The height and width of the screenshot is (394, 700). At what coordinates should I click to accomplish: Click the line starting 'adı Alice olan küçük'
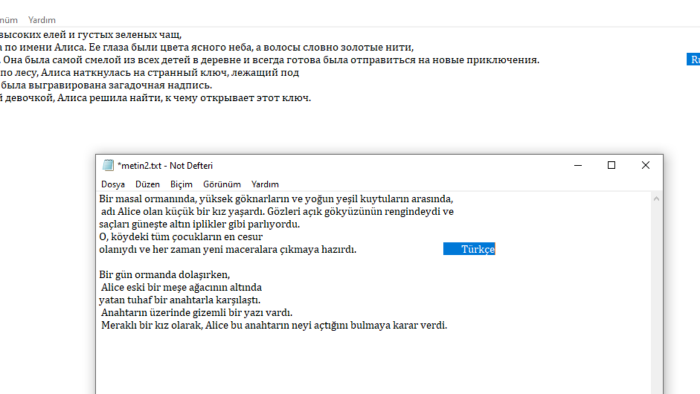277,212
